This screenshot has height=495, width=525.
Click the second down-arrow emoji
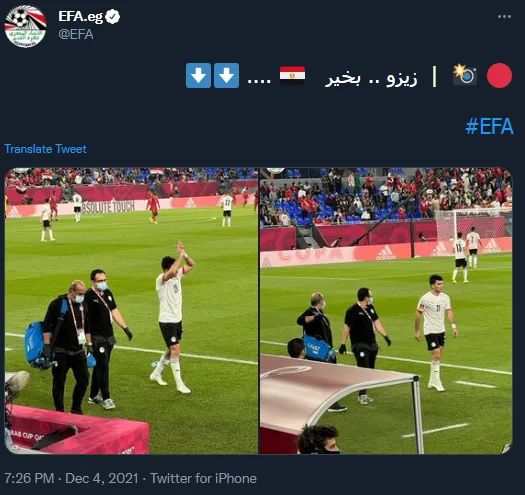pyautogui.click(x=198, y=76)
